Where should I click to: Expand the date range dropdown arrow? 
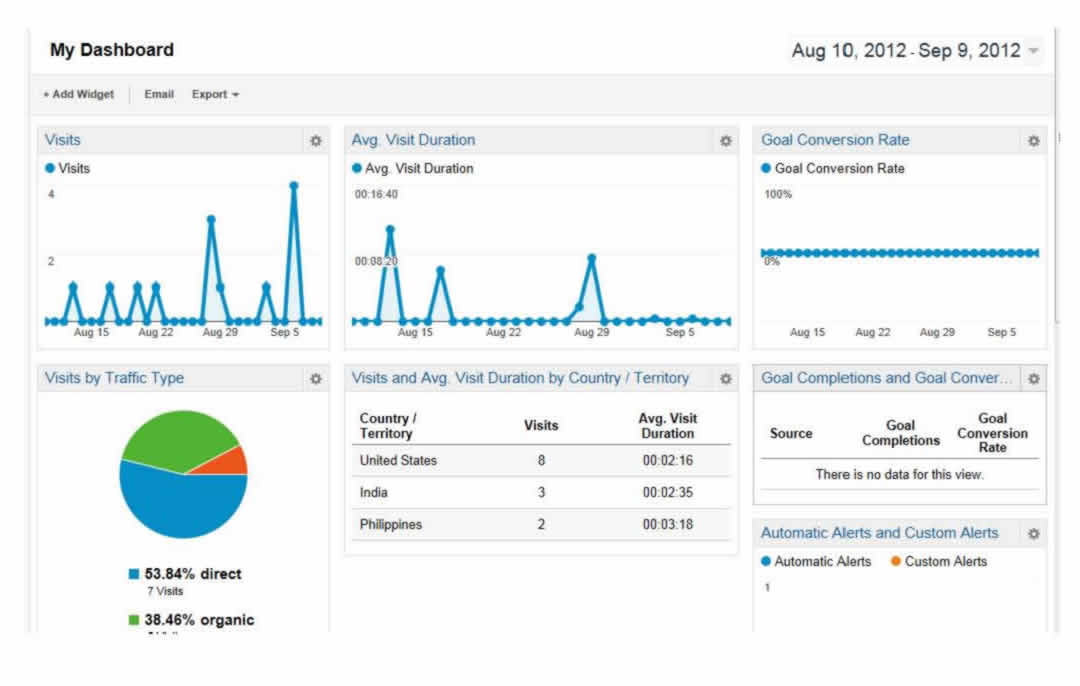[x=1034, y=51]
